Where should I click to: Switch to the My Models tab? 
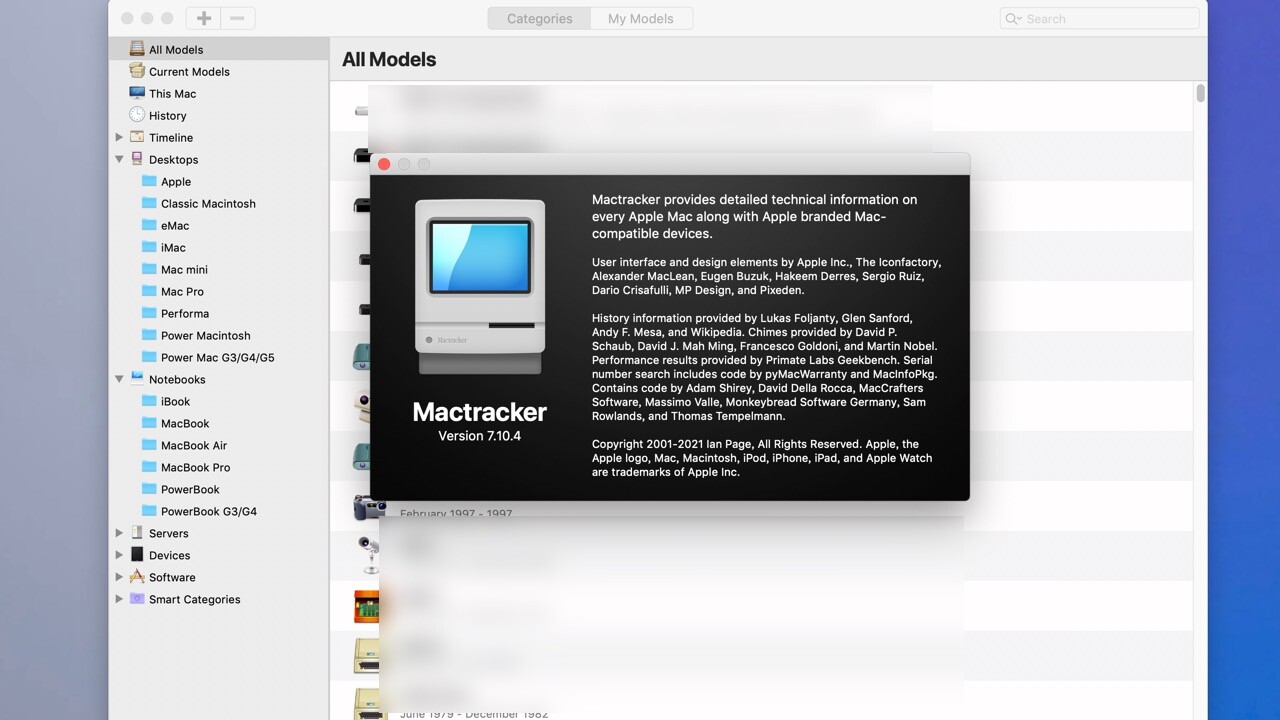pos(641,18)
